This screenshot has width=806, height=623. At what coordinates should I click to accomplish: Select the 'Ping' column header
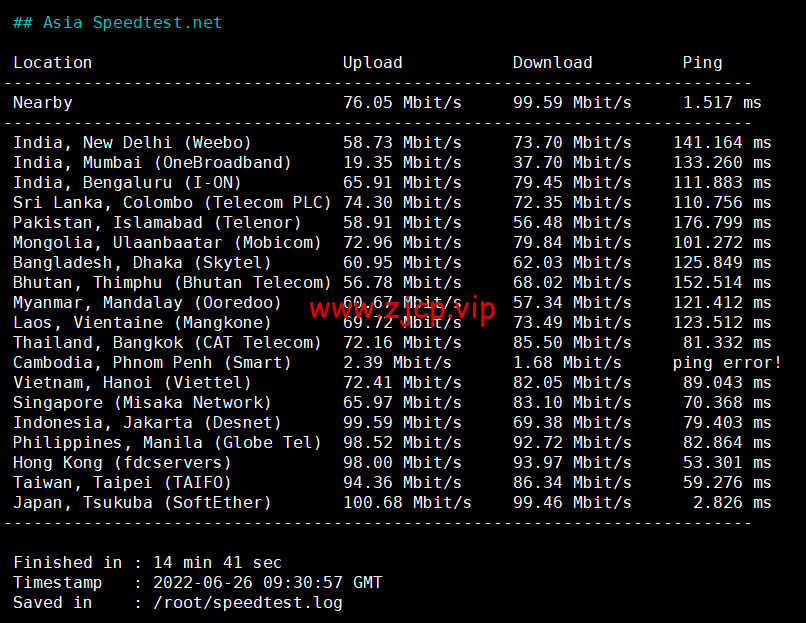702,63
